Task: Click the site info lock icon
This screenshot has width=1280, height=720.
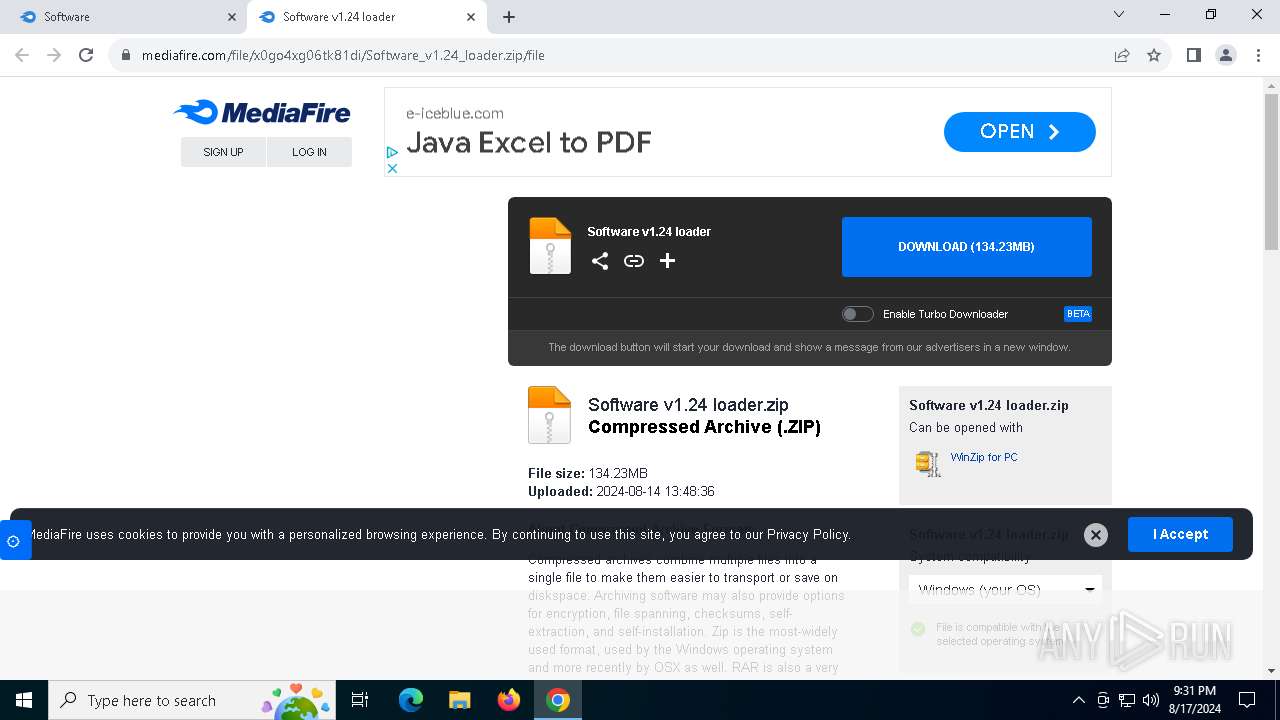Action: (126, 55)
